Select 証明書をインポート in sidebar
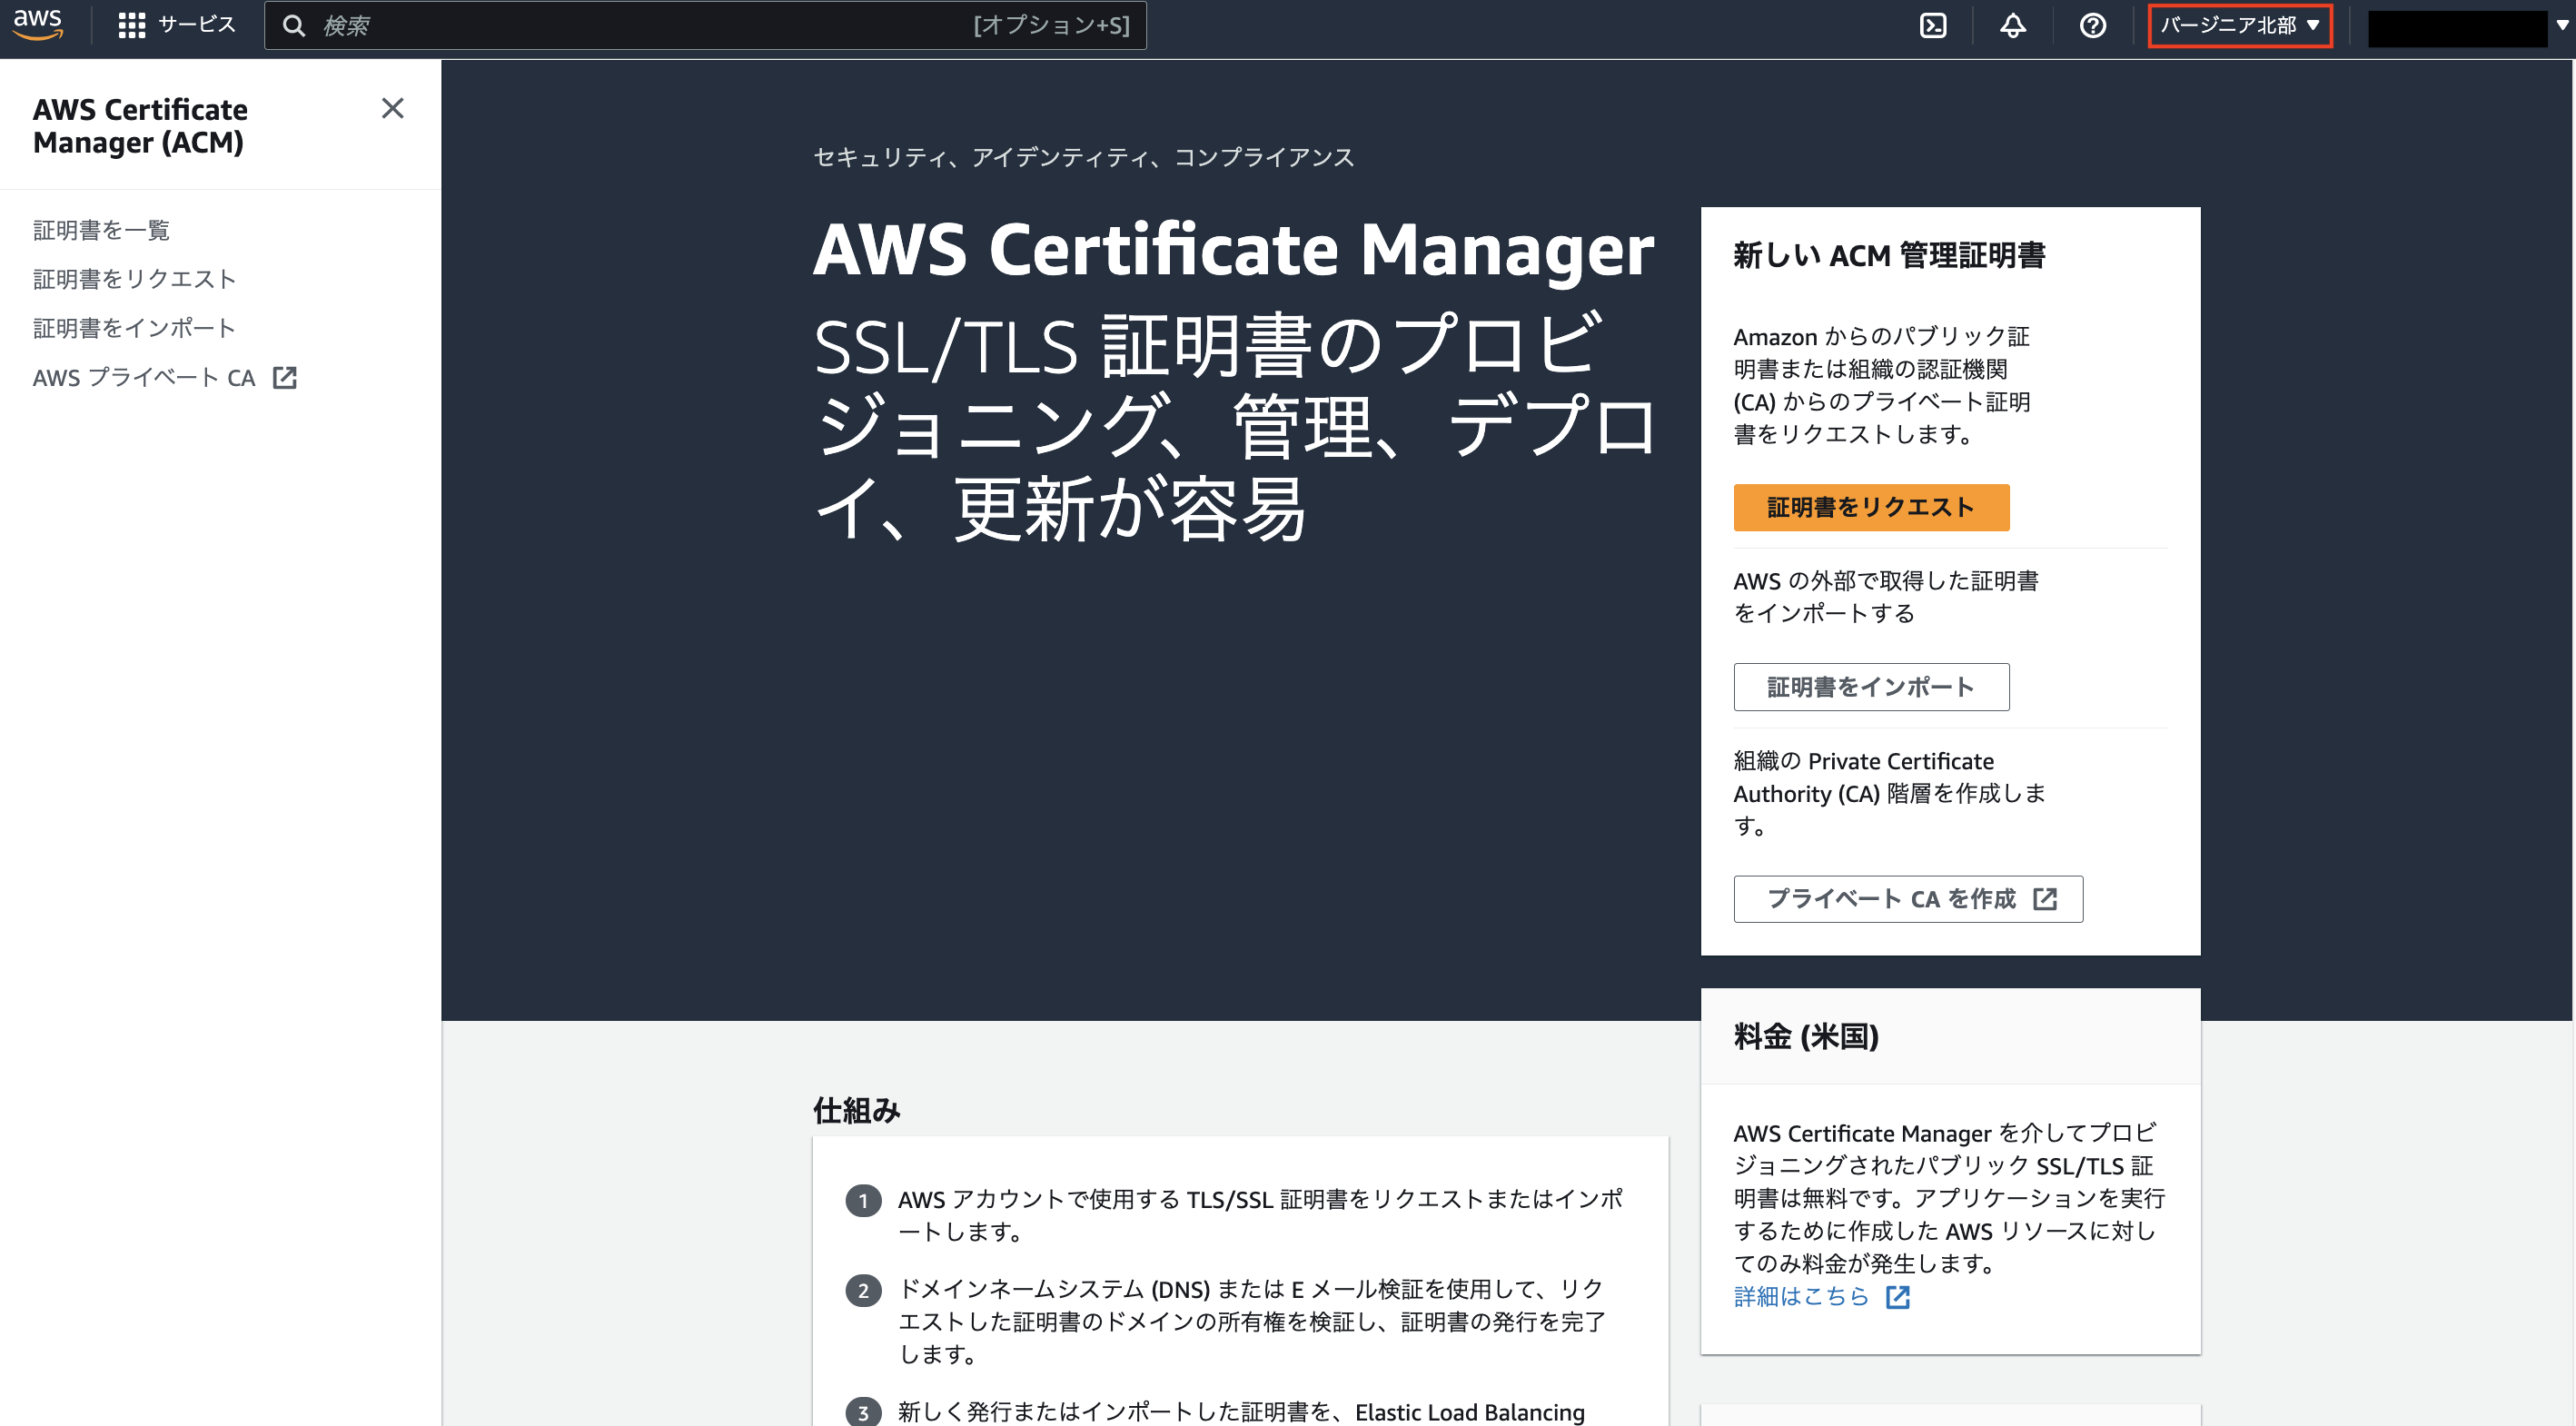2576x1426 pixels. 134,328
